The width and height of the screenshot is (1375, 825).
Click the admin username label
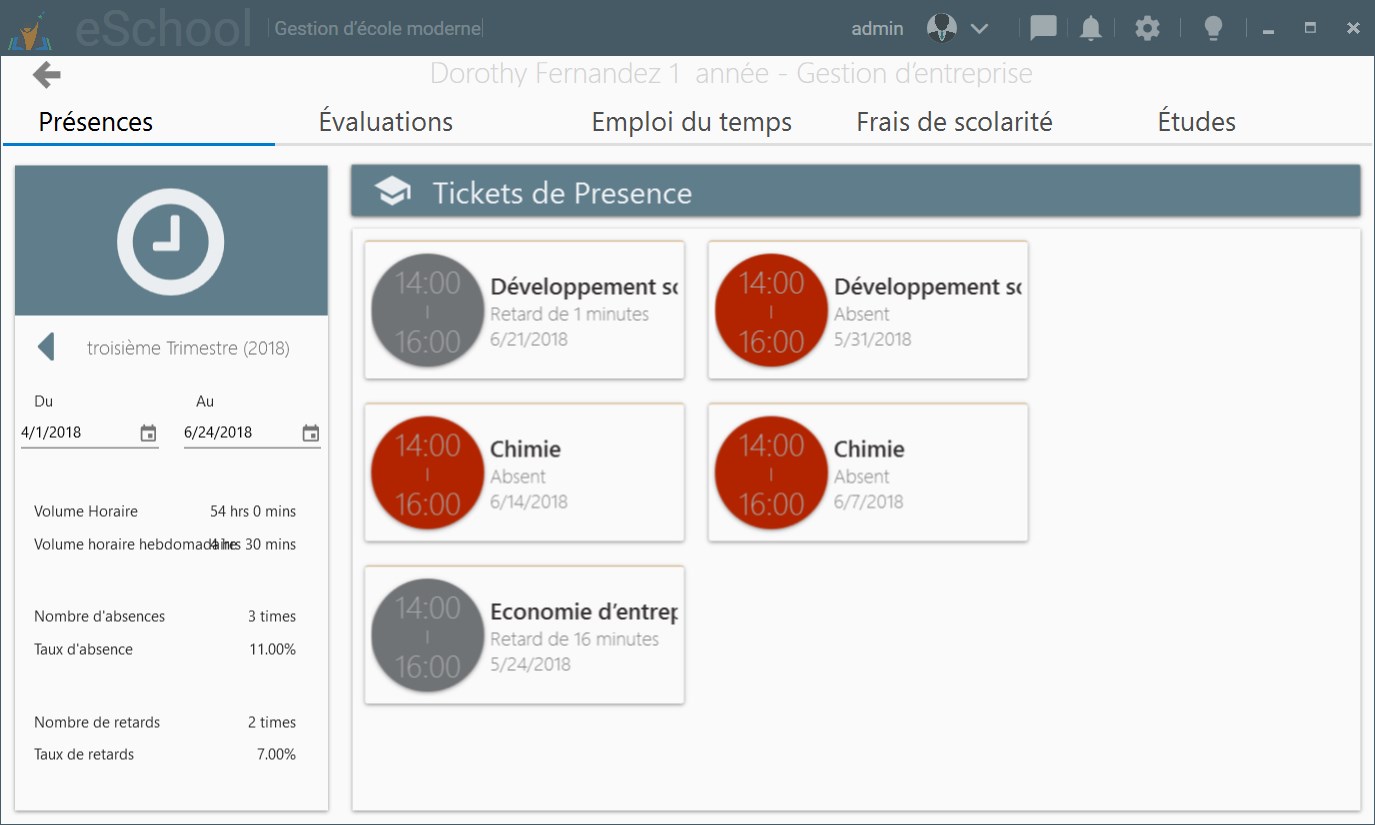click(x=877, y=29)
